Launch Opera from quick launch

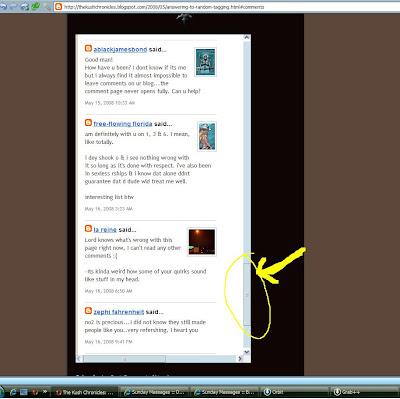pyautogui.click(x=35, y=392)
